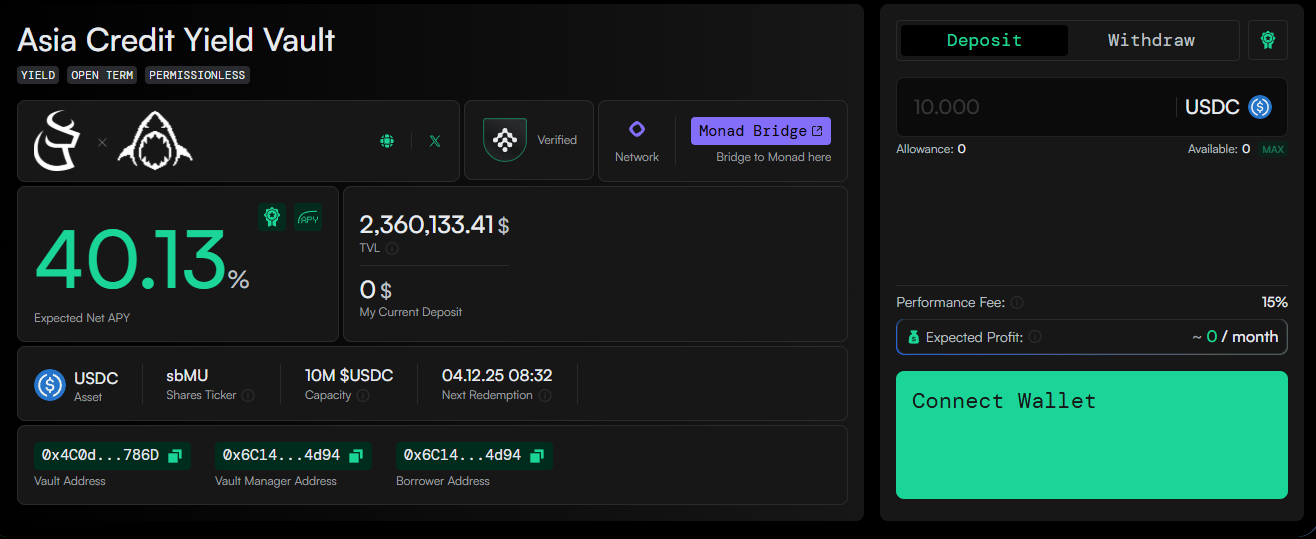Click the 04.12.25 08:32 redemption date
Viewport: 1316px width, 539px height.
click(x=497, y=376)
